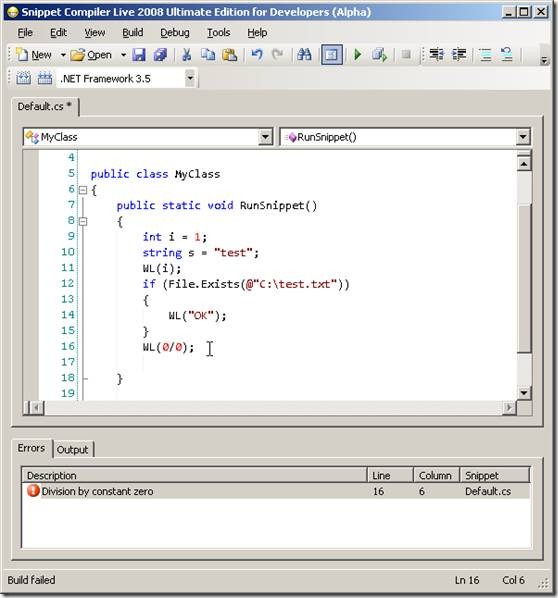Image resolution: width=558 pixels, height=598 pixels.
Task: Click the horizontal scroll left arrow
Action: [x=36, y=408]
